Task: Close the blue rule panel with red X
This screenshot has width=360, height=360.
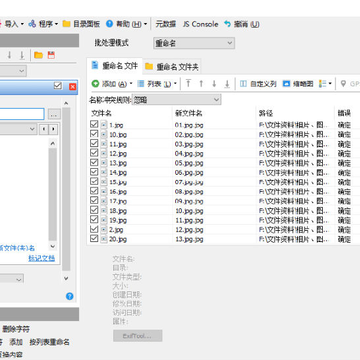Action: 72,87
